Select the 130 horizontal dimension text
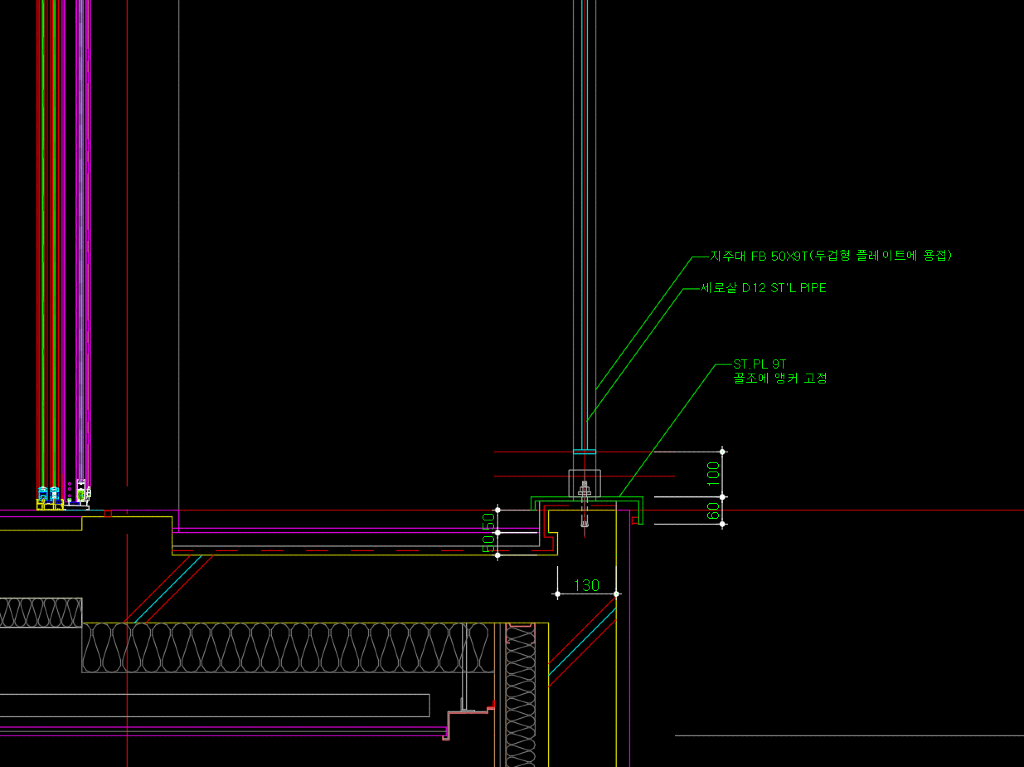 click(x=586, y=585)
